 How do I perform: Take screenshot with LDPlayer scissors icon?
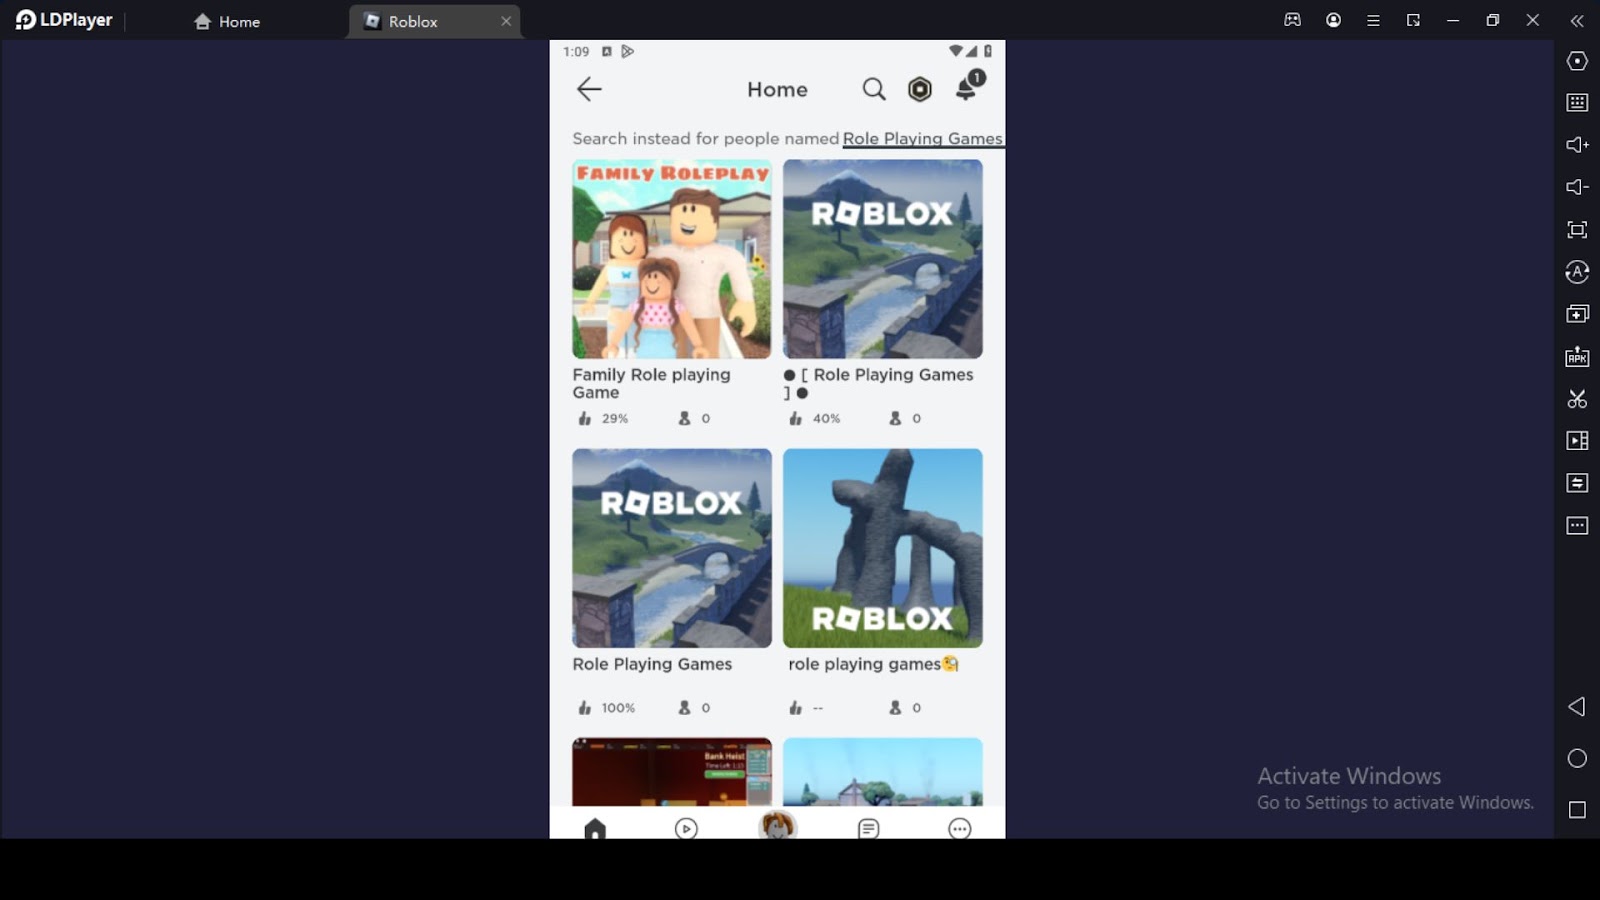pyautogui.click(x=1577, y=399)
